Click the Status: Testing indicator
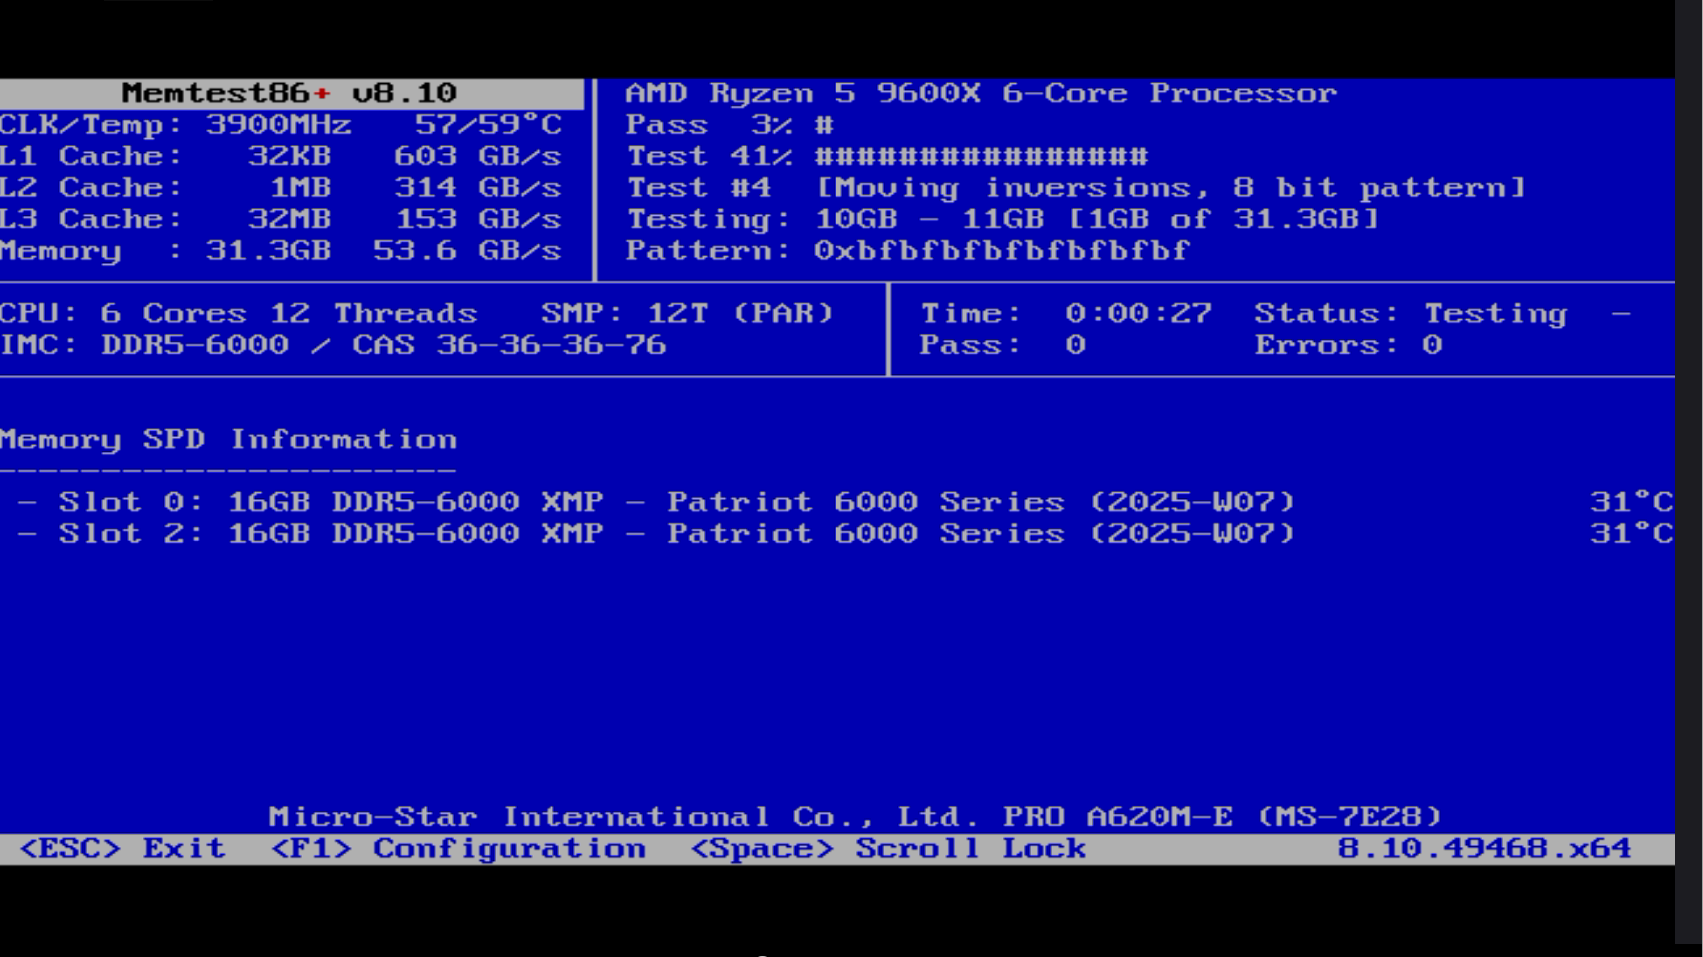This screenshot has height=957, width=1703. [1411, 314]
